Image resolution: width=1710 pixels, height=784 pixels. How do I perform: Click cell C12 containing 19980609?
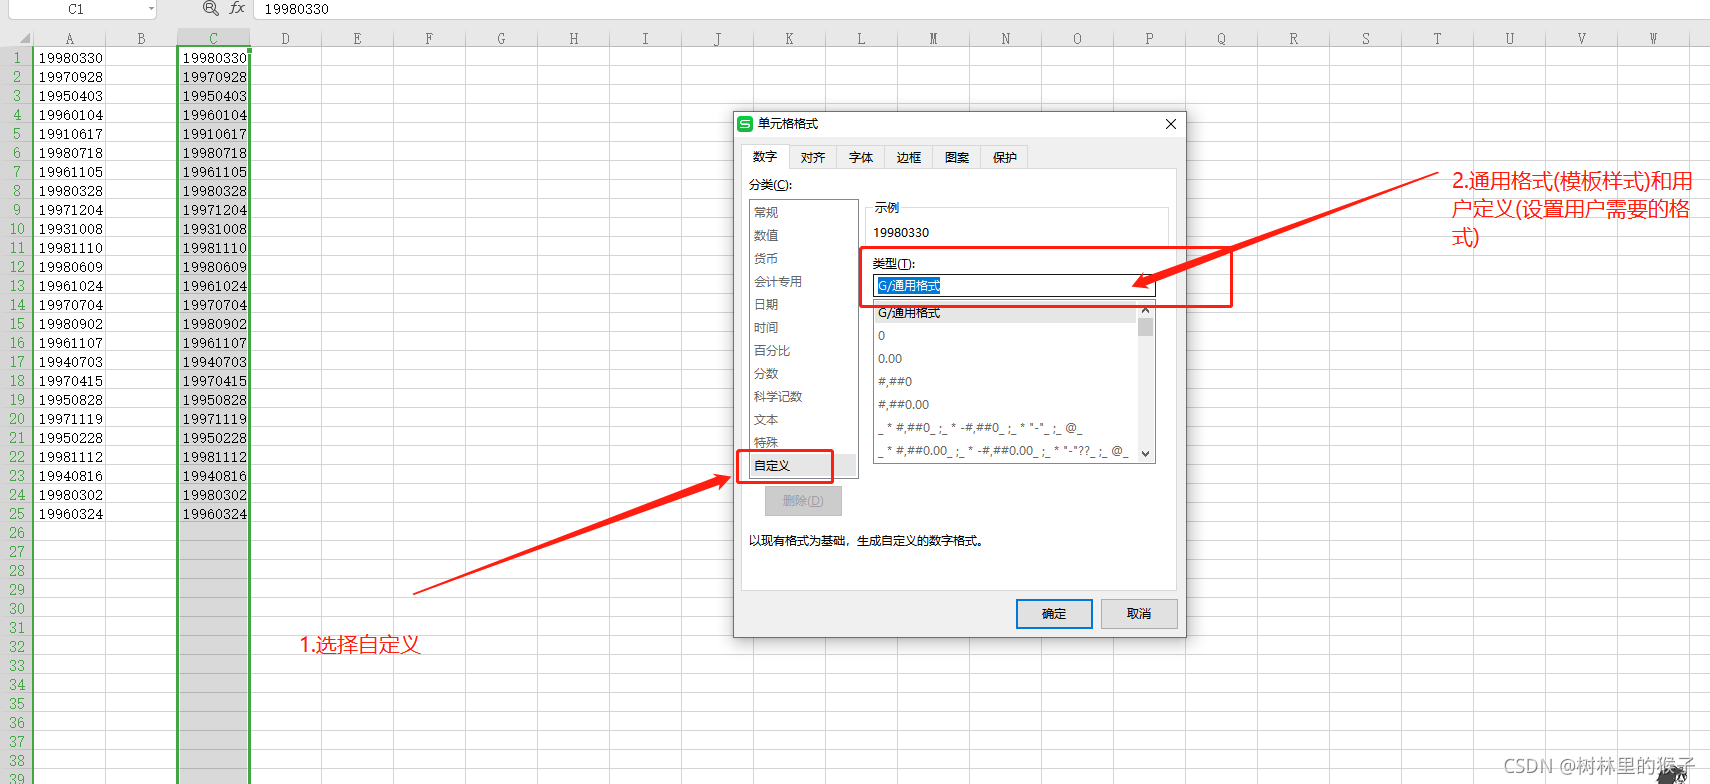point(214,267)
